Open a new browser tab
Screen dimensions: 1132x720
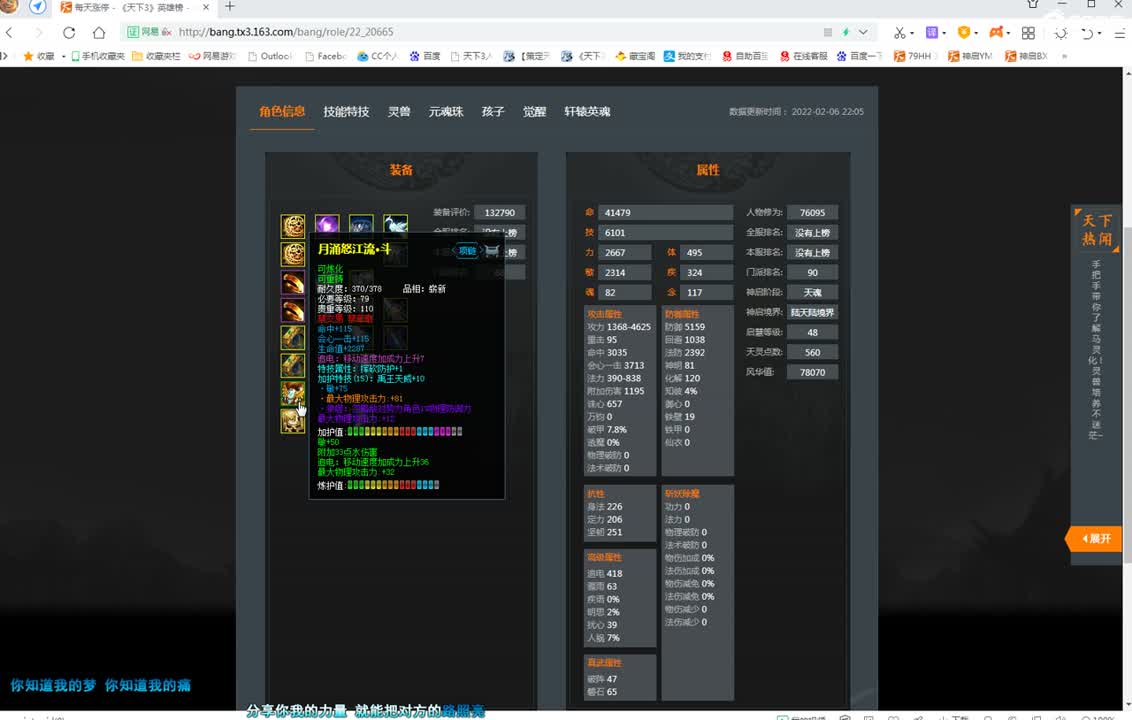(x=229, y=7)
